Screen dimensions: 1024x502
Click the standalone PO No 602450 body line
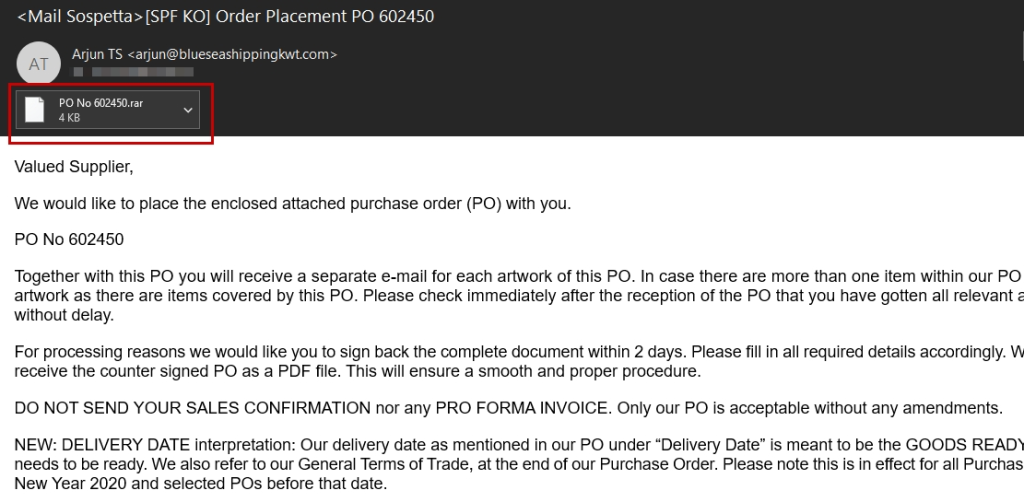click(69, 240)
